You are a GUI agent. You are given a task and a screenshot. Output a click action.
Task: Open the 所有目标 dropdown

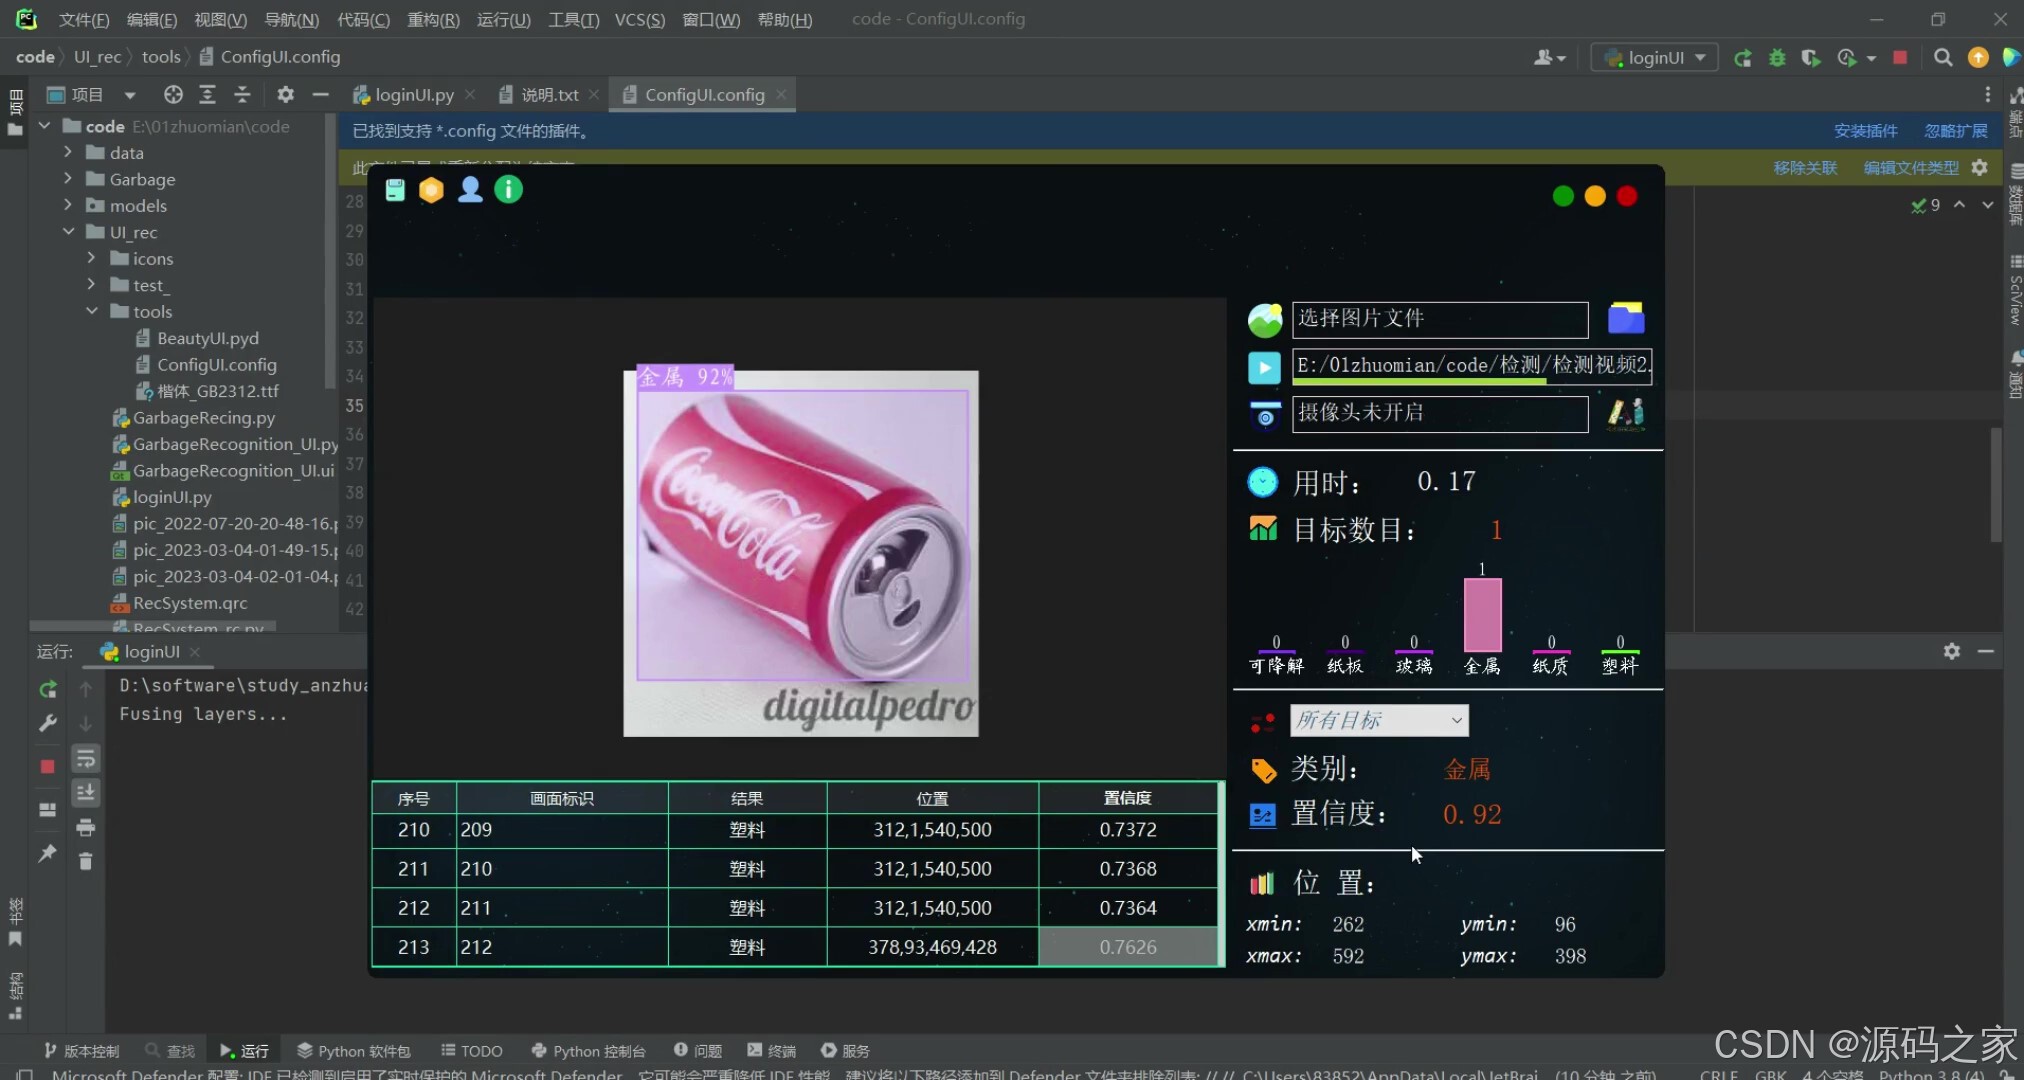1379,720
